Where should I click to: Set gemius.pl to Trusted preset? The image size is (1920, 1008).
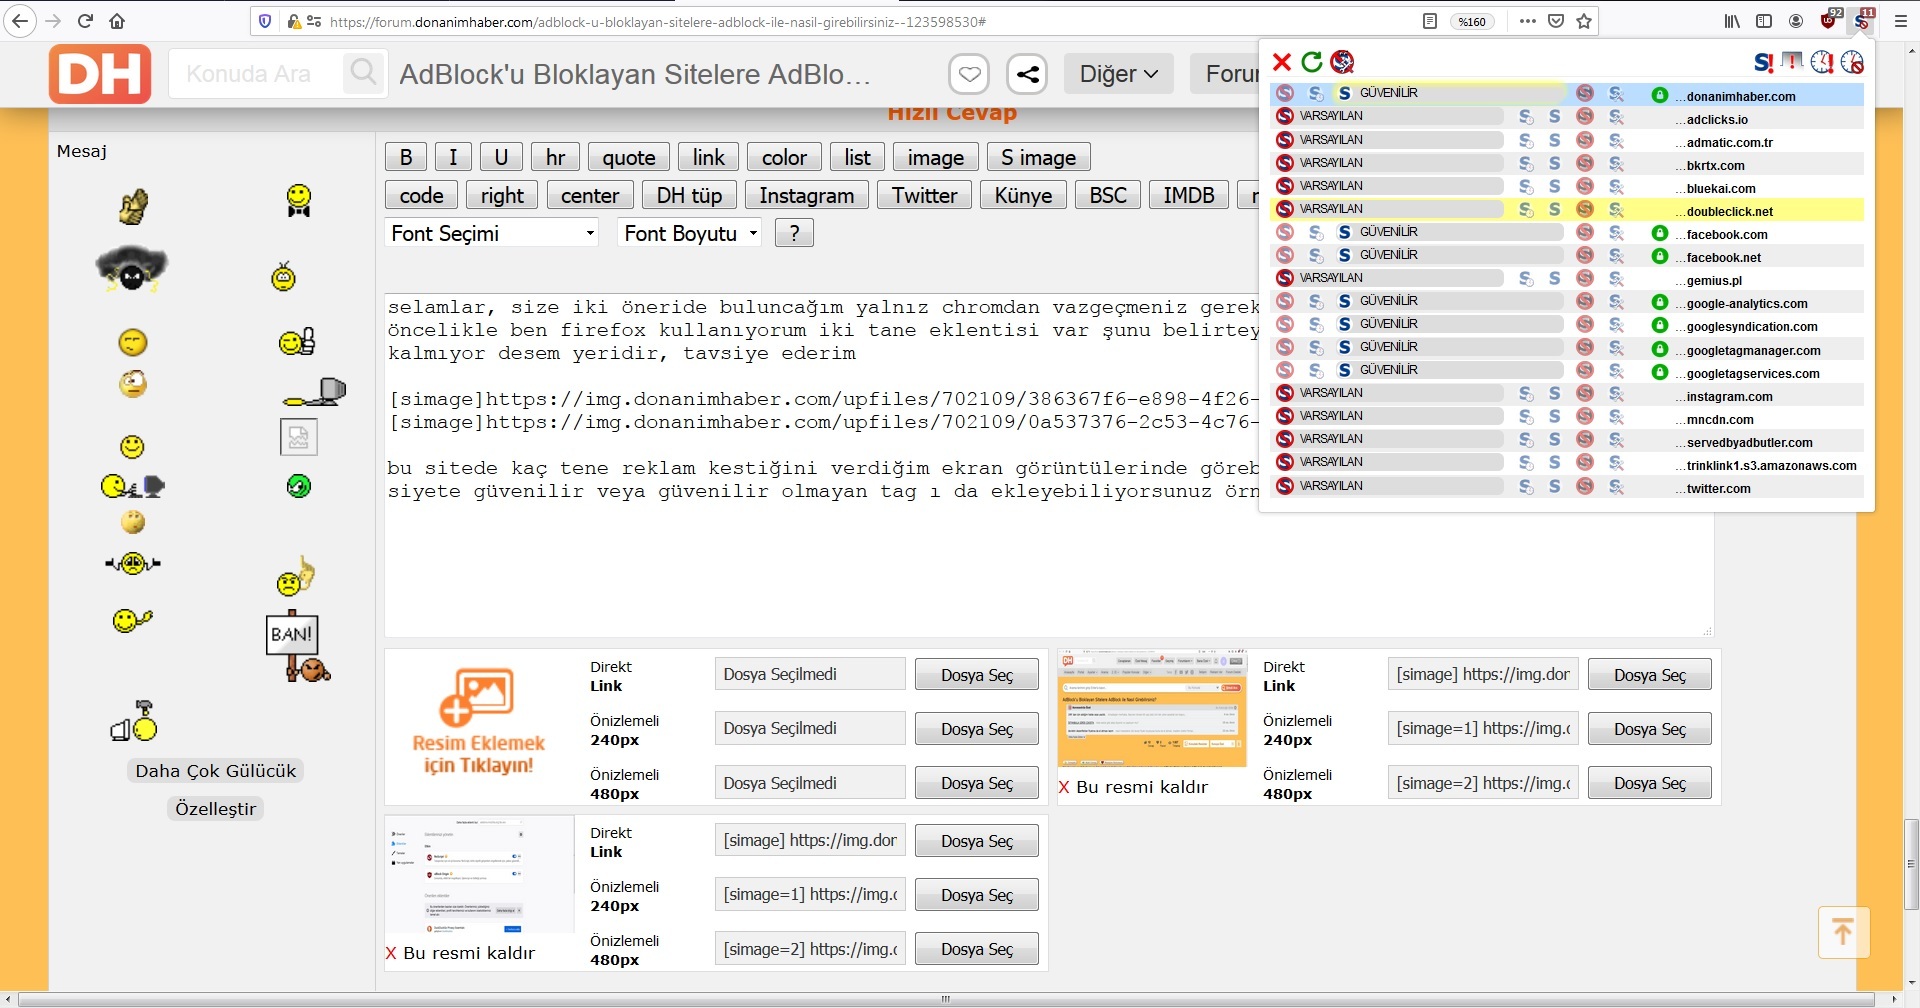click(1554, 278)
